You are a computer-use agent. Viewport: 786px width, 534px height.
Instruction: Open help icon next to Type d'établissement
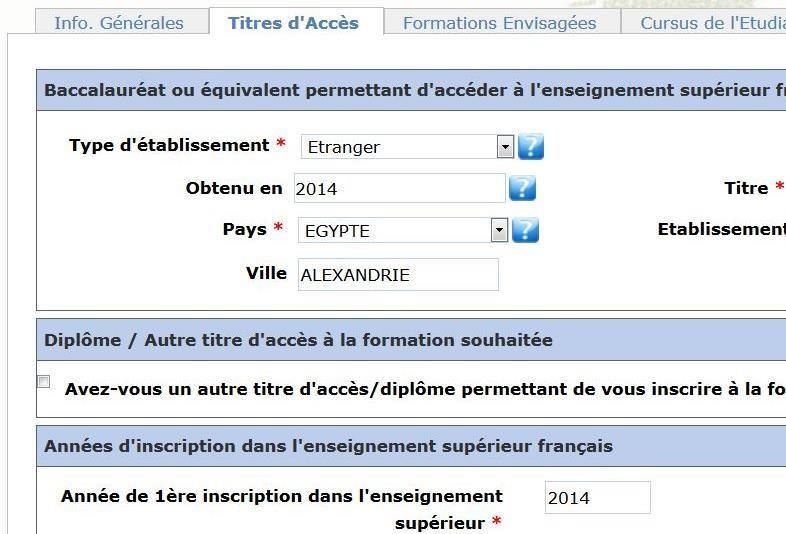[531, 146]
